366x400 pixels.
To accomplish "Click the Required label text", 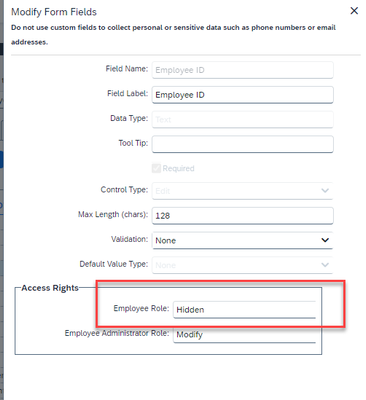I will tap(178, 168).
